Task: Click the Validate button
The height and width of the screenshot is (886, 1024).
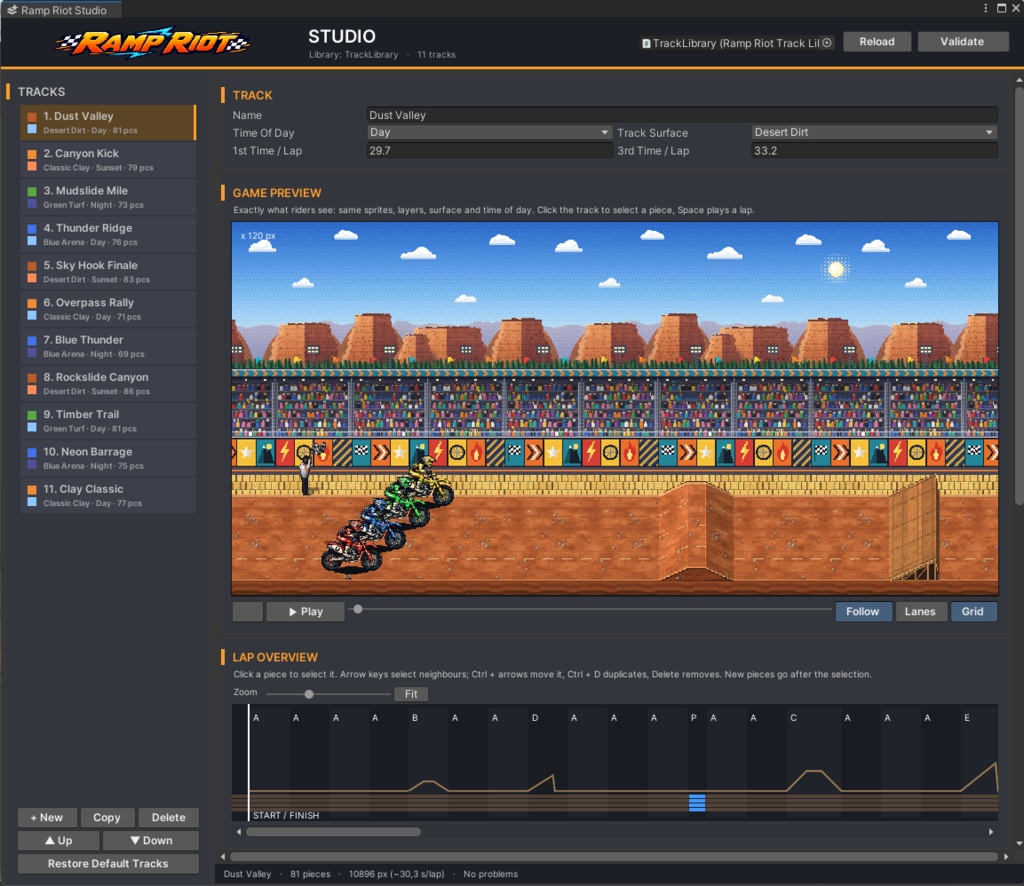Action: (x=962, y=42)
